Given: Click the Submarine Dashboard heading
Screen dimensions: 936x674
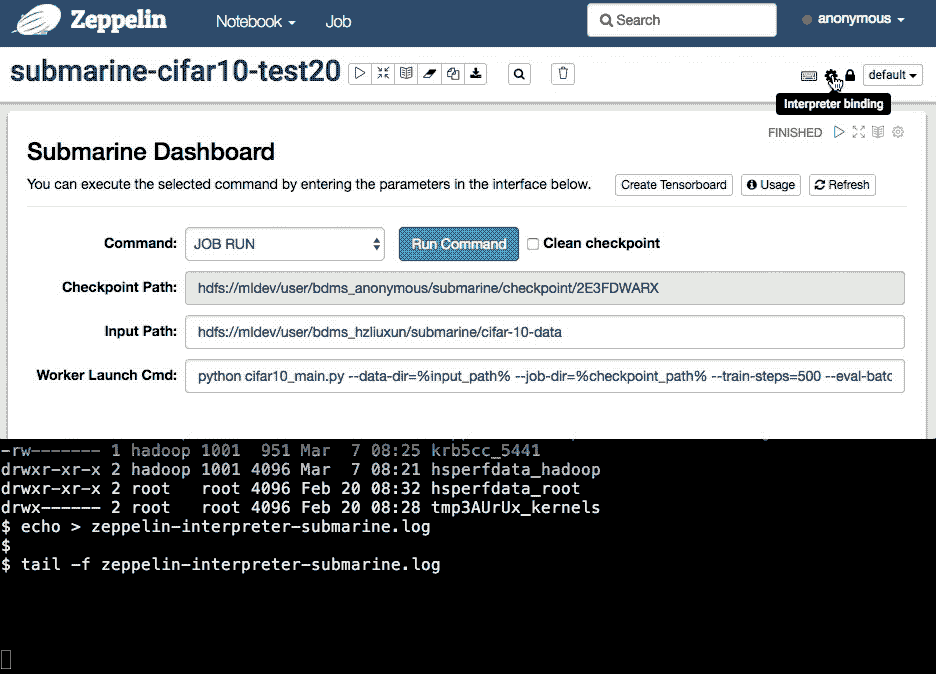Looking at the screenshot, I should (150, 152).
